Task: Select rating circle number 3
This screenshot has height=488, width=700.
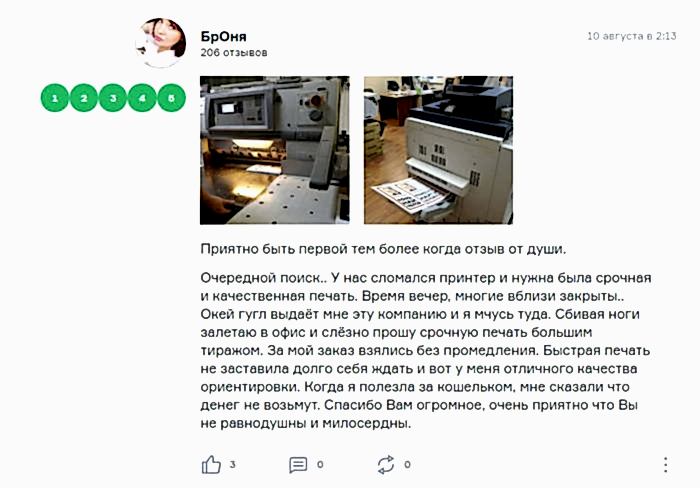Action: 112,98
